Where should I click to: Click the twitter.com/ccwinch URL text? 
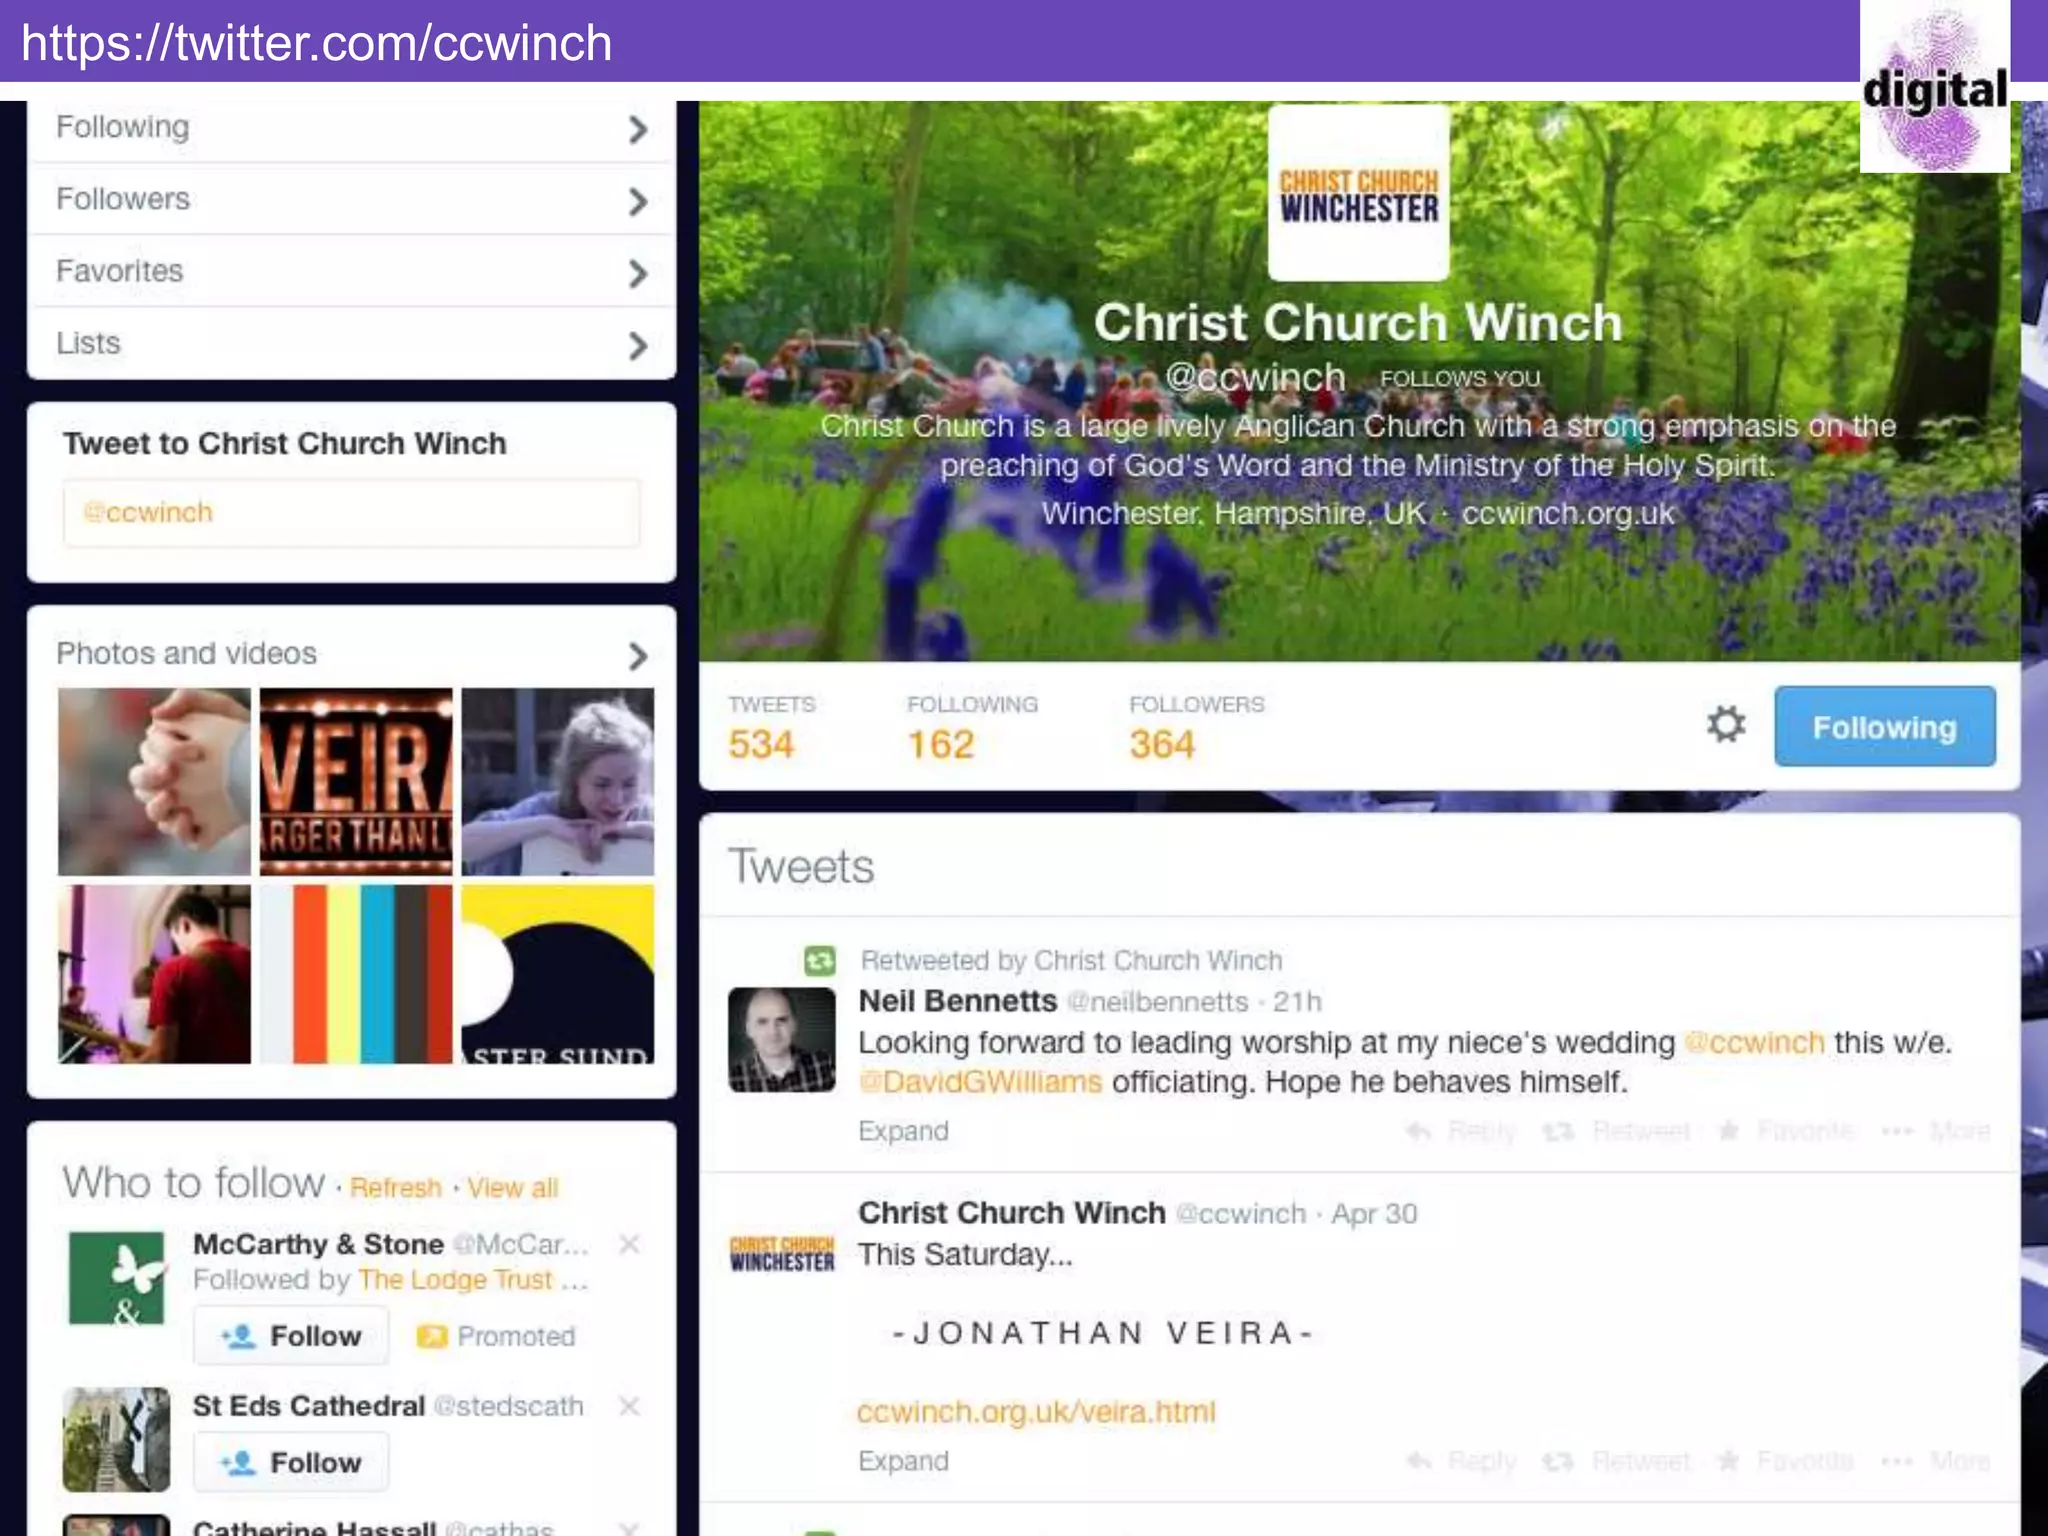point(316,43)
